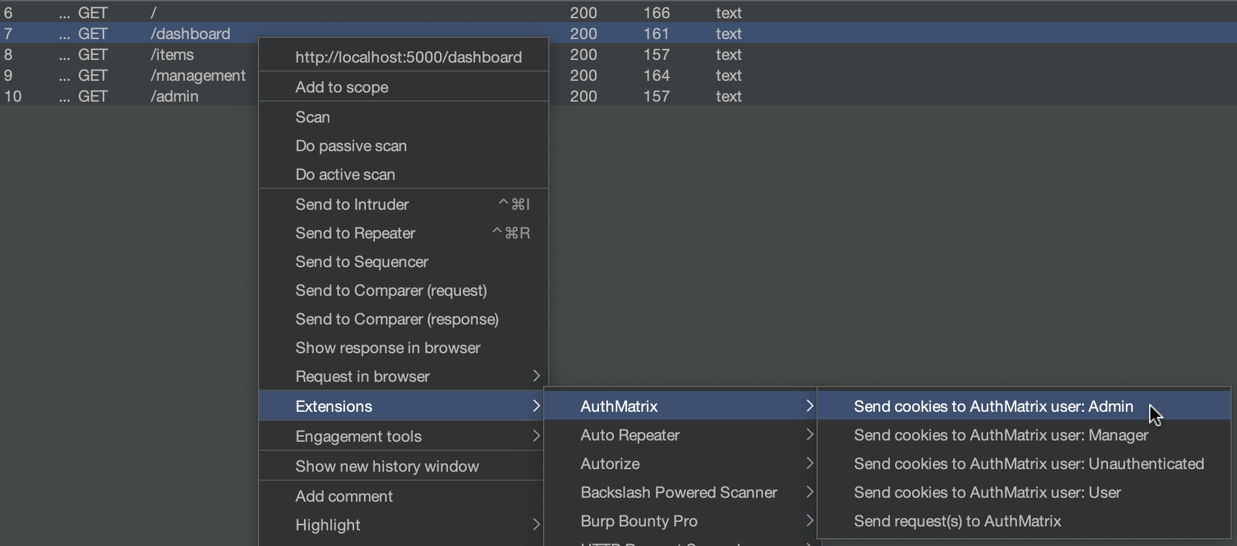1237x546 pixels.
Task: Click length value 161 in /dashboard row
Action: tap(656, 34)
